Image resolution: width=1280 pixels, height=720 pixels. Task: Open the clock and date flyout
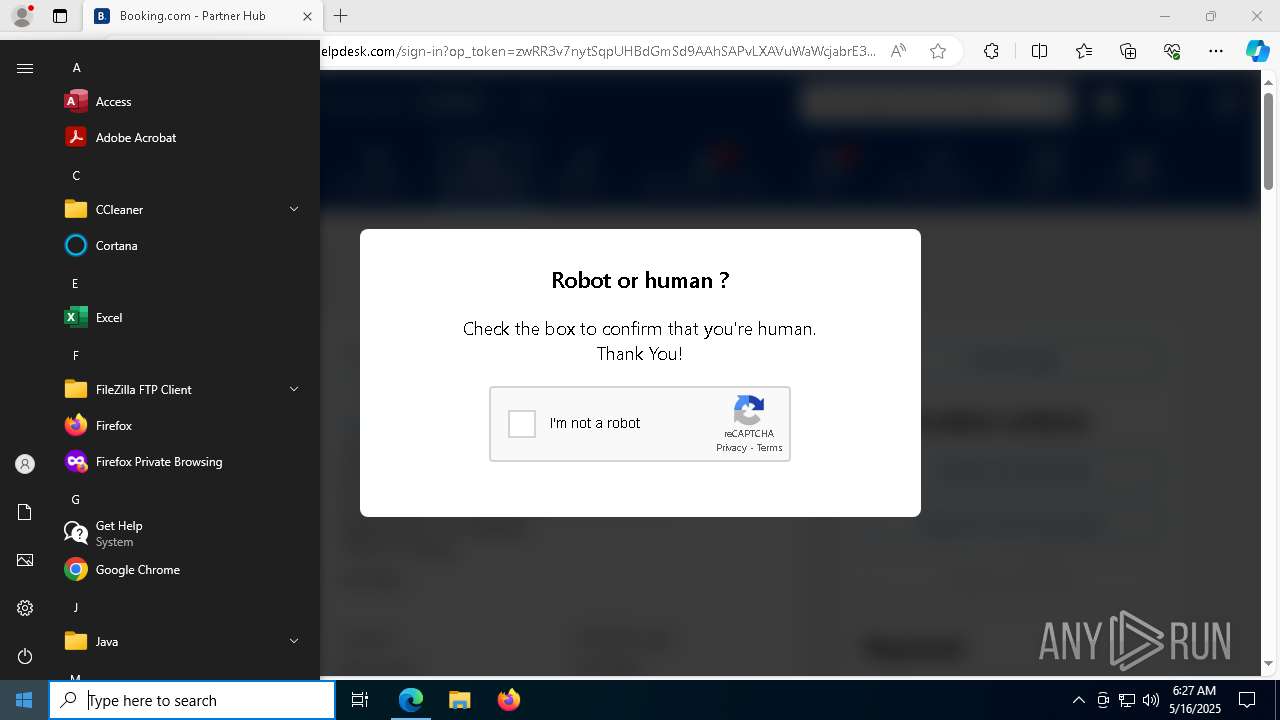(1195, 700)
